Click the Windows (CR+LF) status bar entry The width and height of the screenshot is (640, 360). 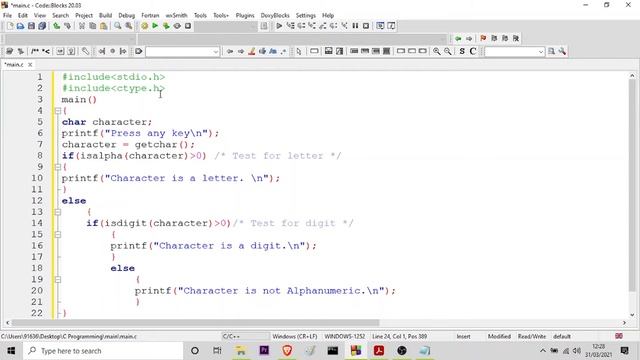pos(295,336)
